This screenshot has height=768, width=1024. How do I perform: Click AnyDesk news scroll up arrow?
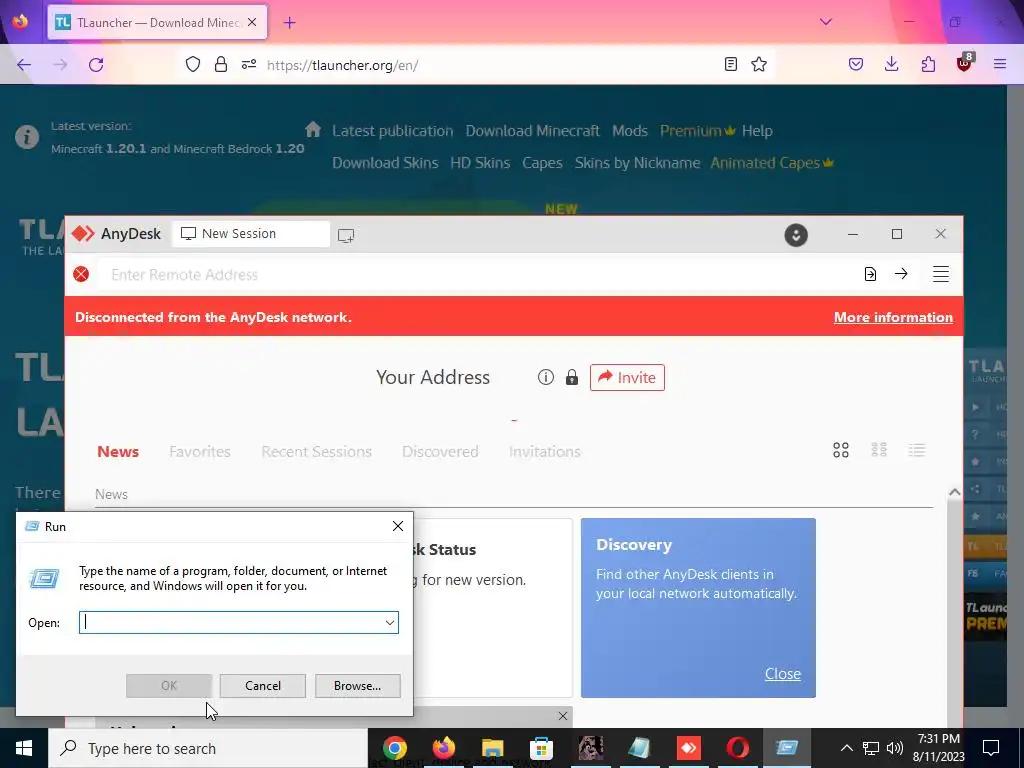click(x=954, y=492)
